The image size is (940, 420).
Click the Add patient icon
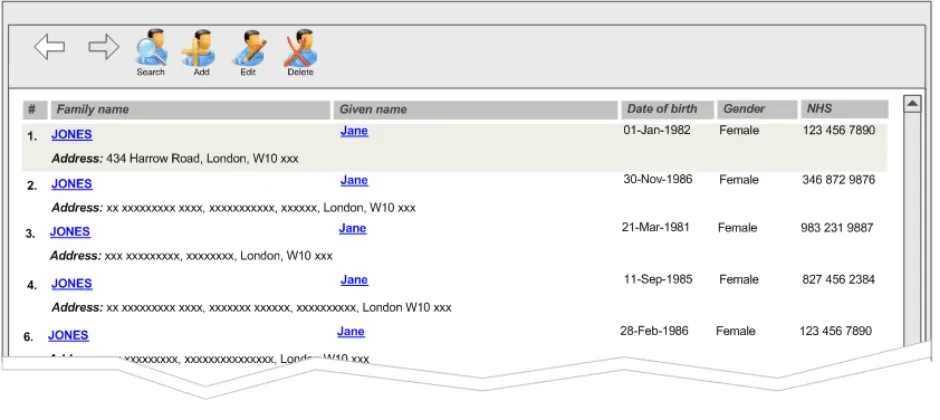click(200, 48)
